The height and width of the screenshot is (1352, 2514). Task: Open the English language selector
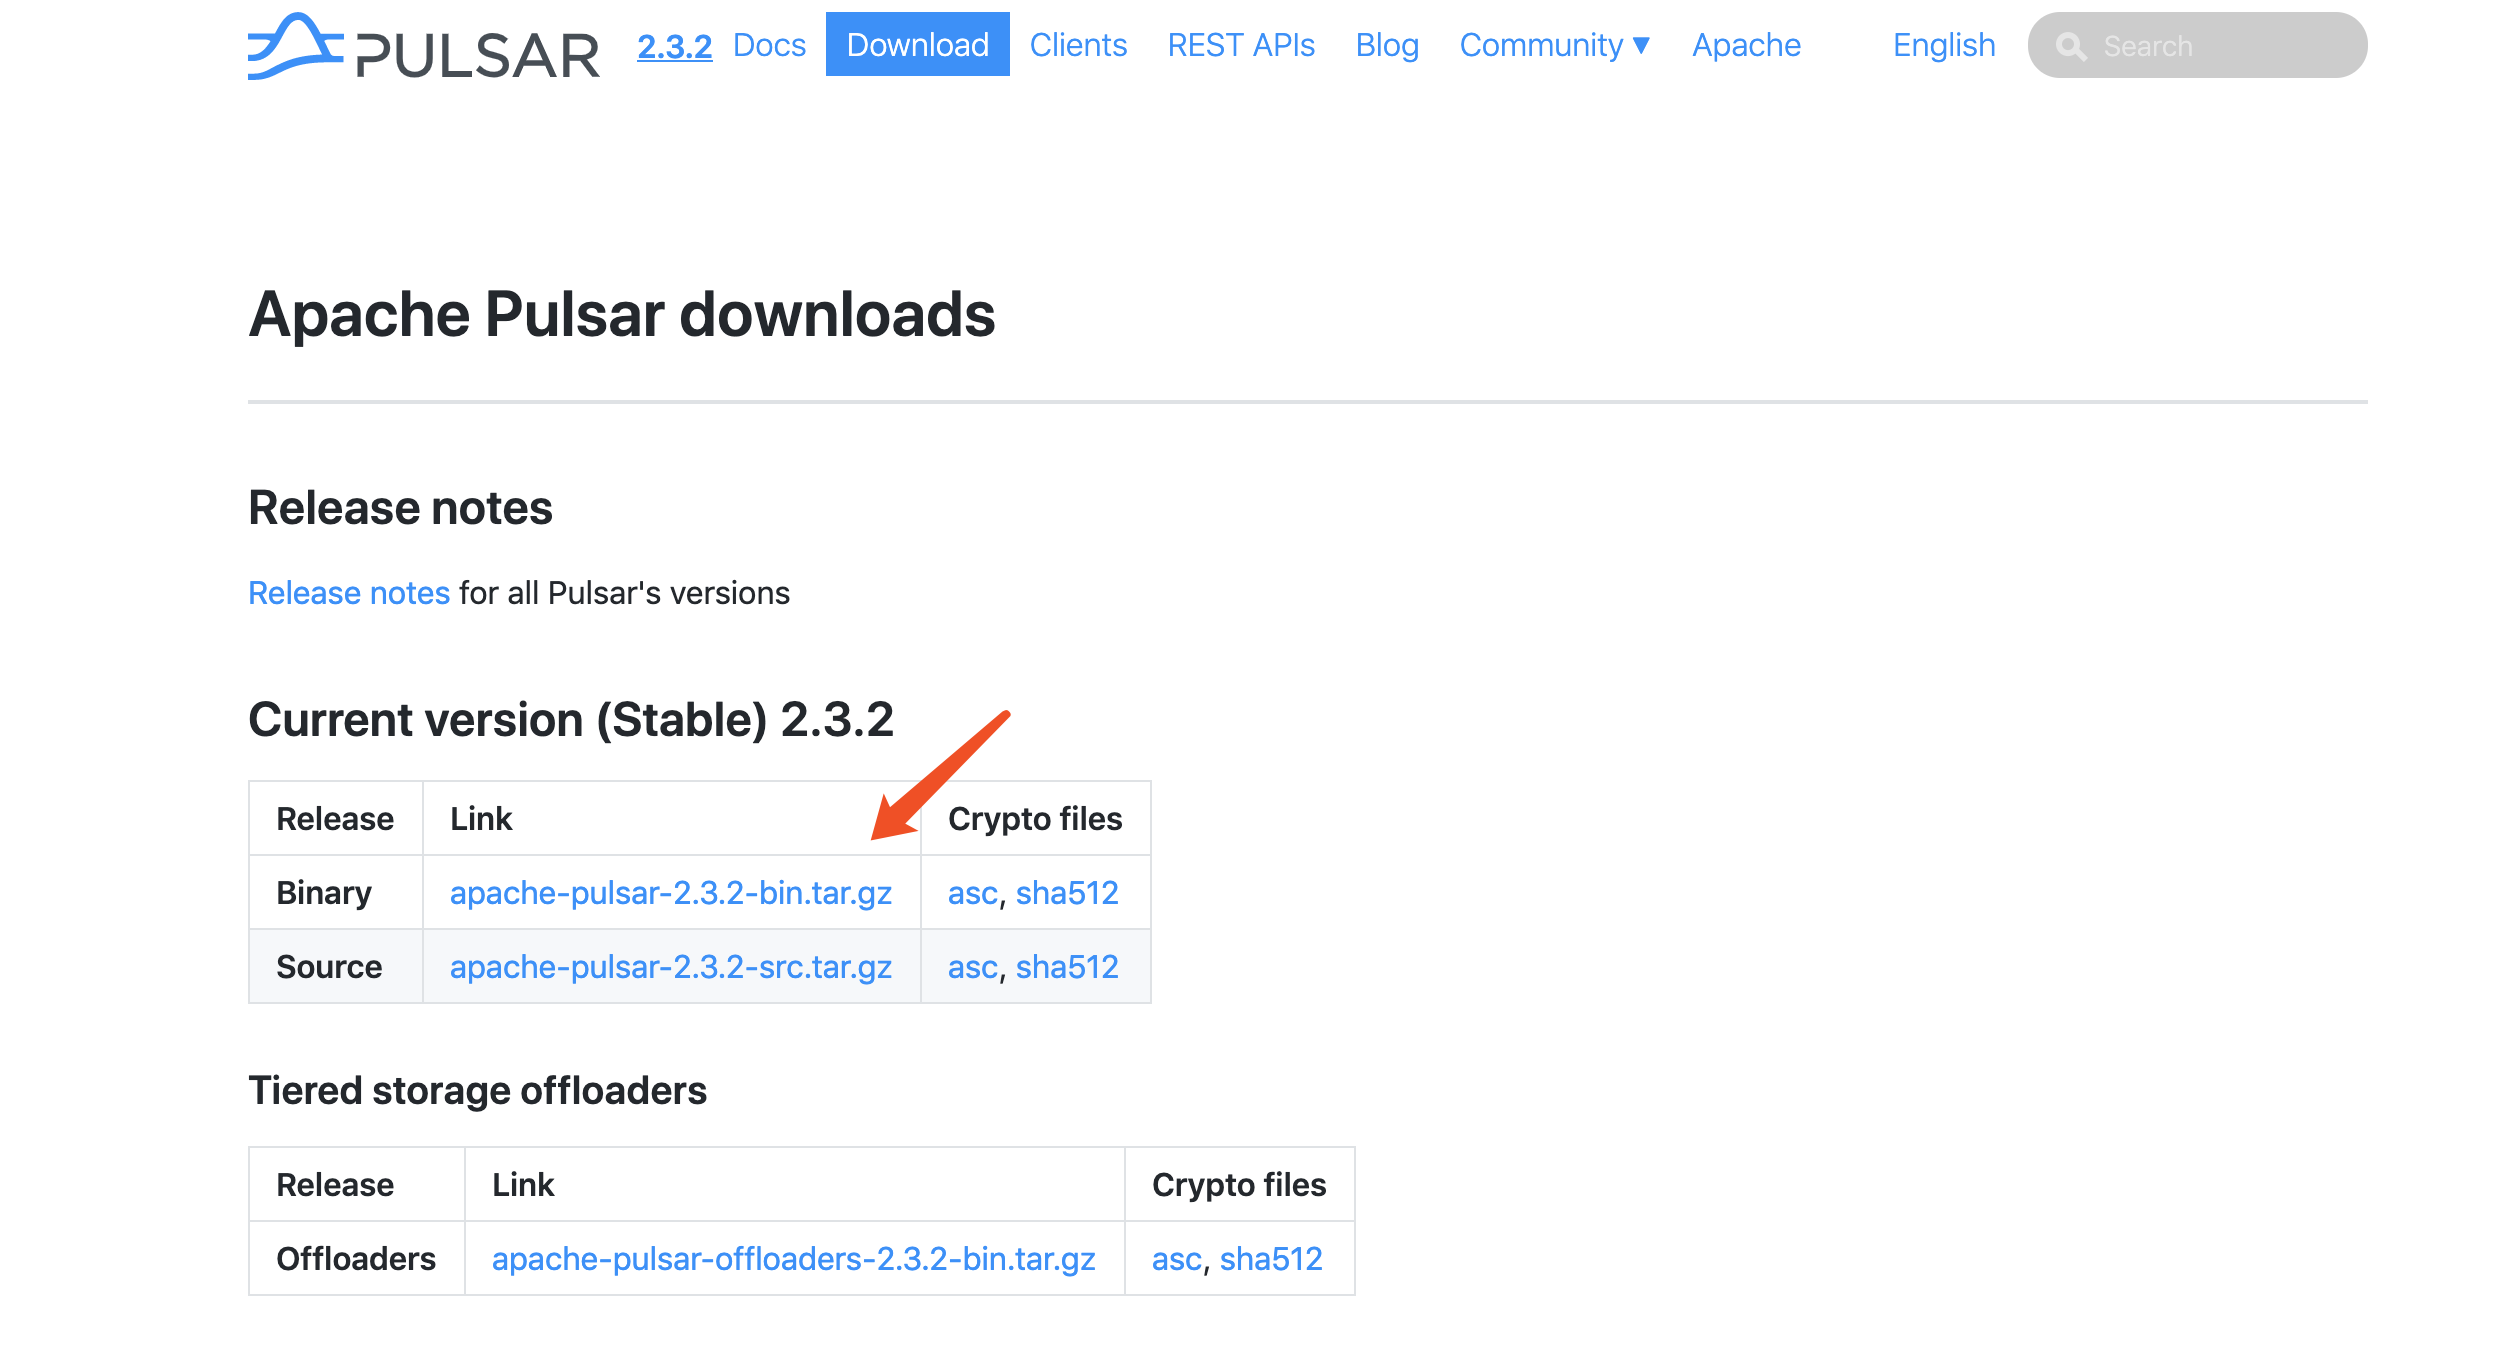tap(1943, 45)
